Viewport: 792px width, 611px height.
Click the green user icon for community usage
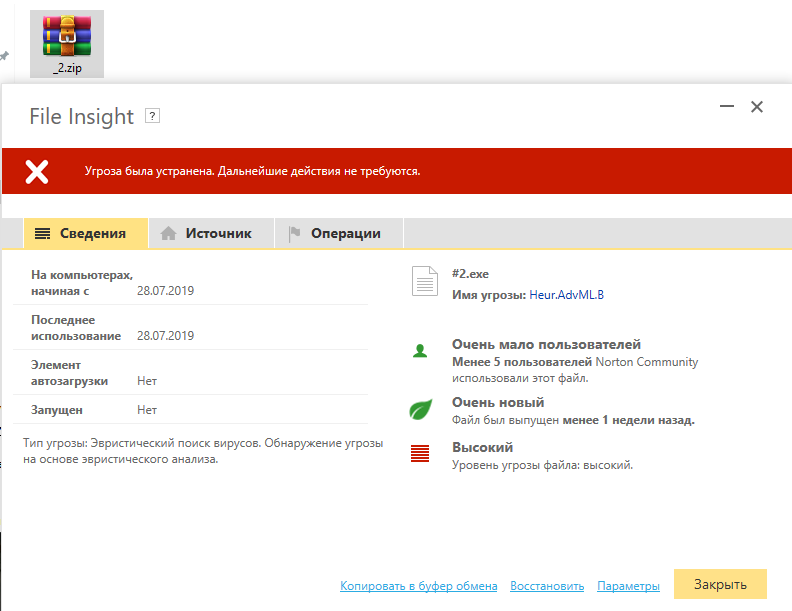pyautogui.click(x=420, y=351)
